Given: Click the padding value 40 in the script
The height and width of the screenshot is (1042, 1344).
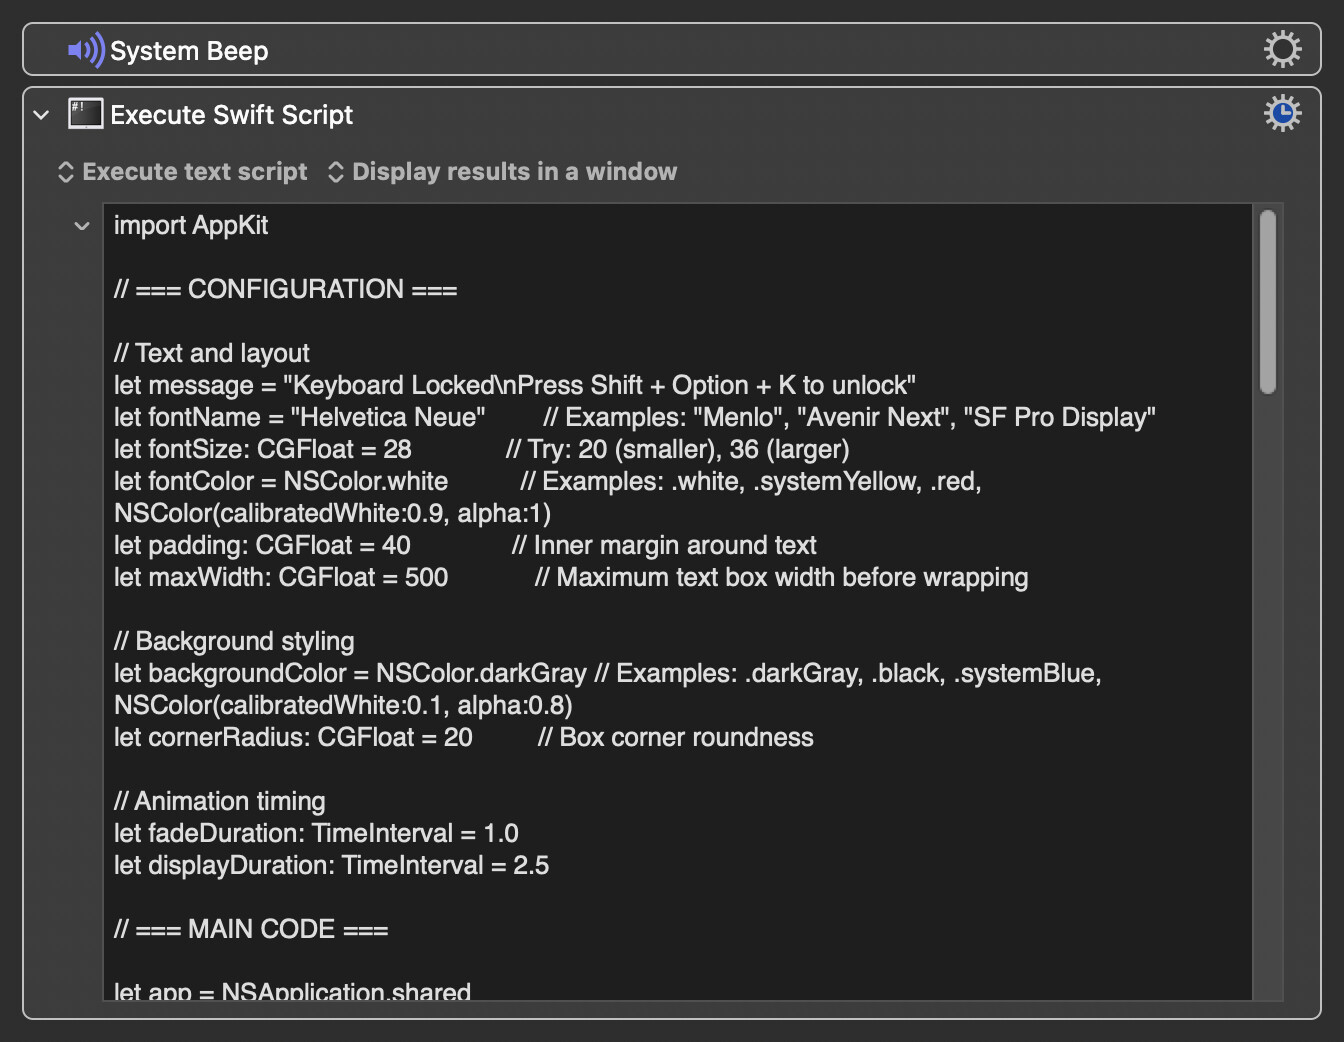Looking at the screenshot, I should [x=396, y=546].
